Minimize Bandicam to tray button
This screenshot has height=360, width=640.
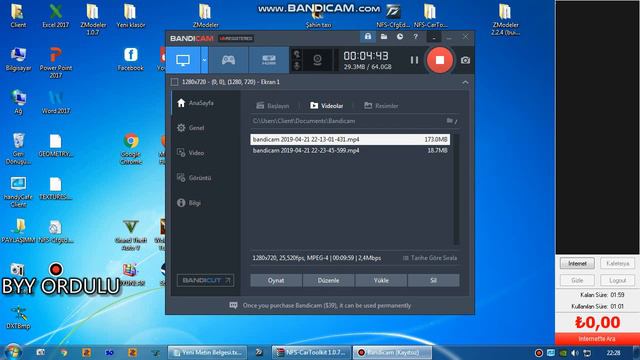[x=434, y=37]
